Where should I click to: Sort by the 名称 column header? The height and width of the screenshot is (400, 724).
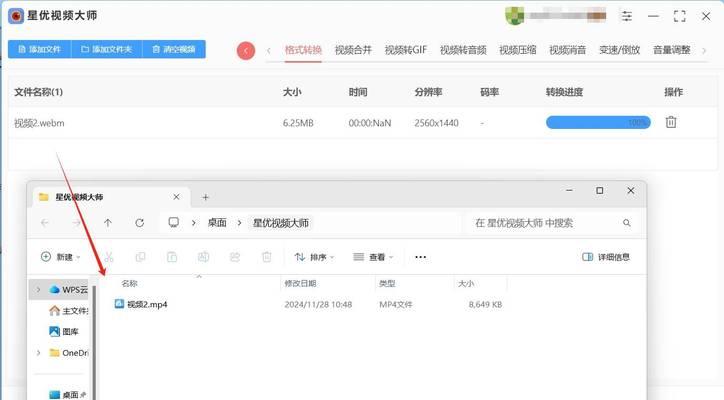click(x=130, y=284)
